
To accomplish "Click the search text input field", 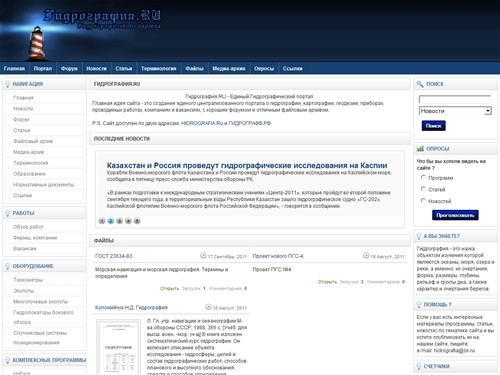I will coord(455,99).
